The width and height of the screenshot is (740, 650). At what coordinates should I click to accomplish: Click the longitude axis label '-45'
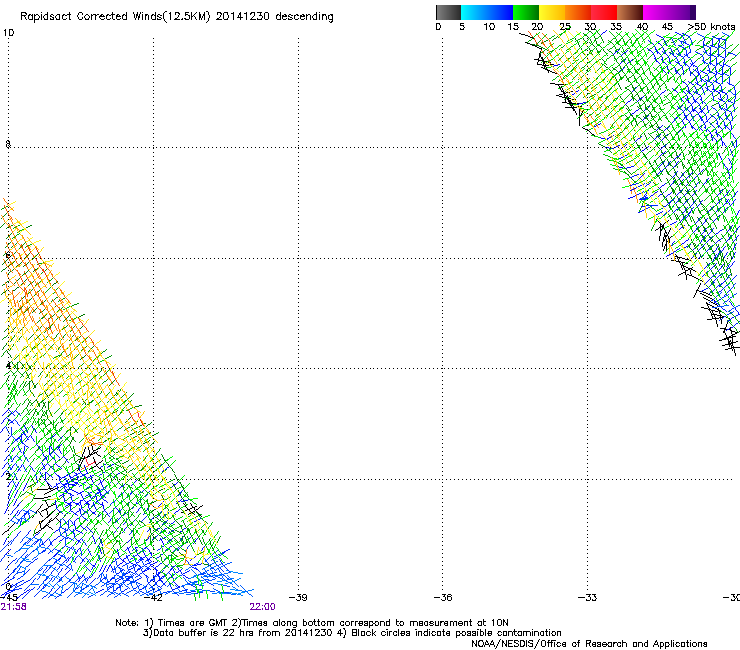click(9, 597)
